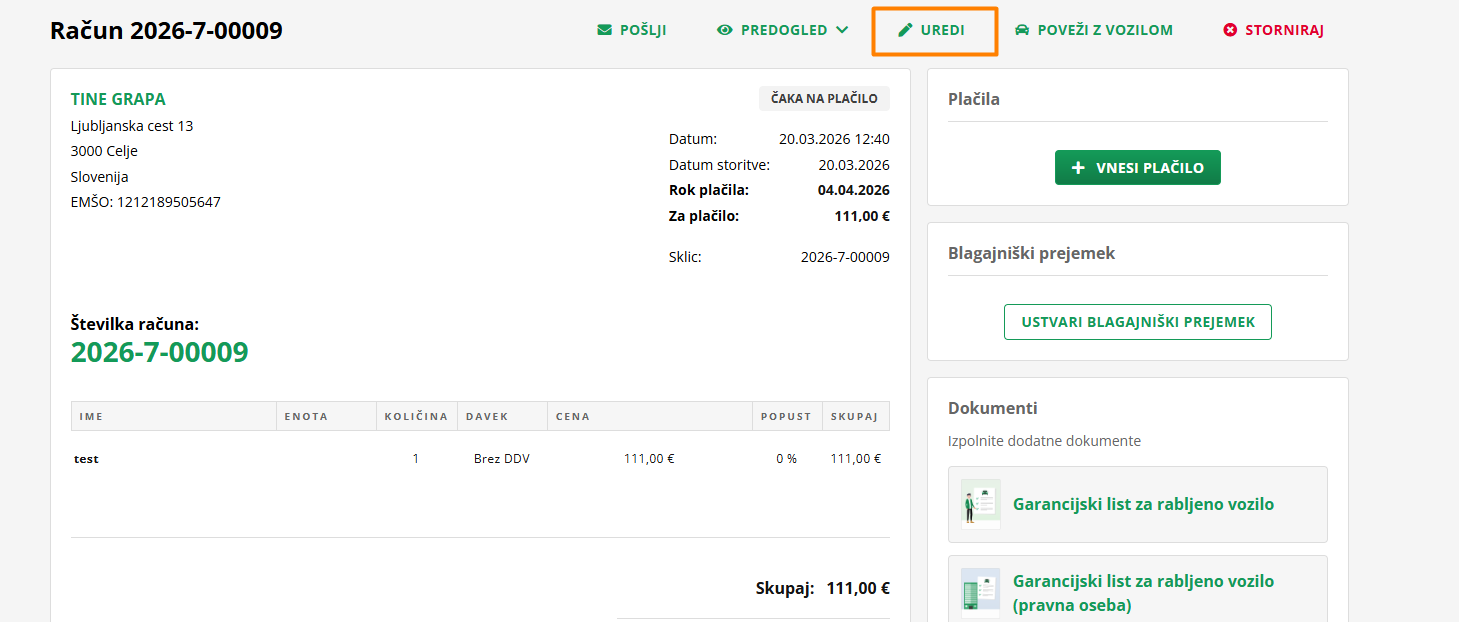Image resolution: width=1459 pixels, height=622 pixels.
Task: Open customer link Tine Grapa
Action: point(118,99)
